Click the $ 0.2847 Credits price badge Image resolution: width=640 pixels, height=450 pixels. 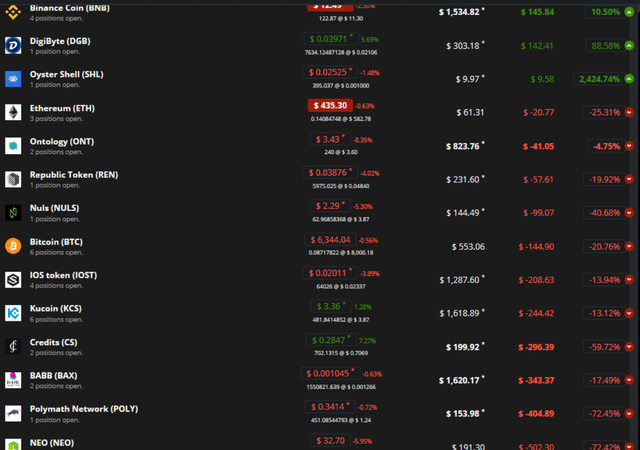(331, 340)
